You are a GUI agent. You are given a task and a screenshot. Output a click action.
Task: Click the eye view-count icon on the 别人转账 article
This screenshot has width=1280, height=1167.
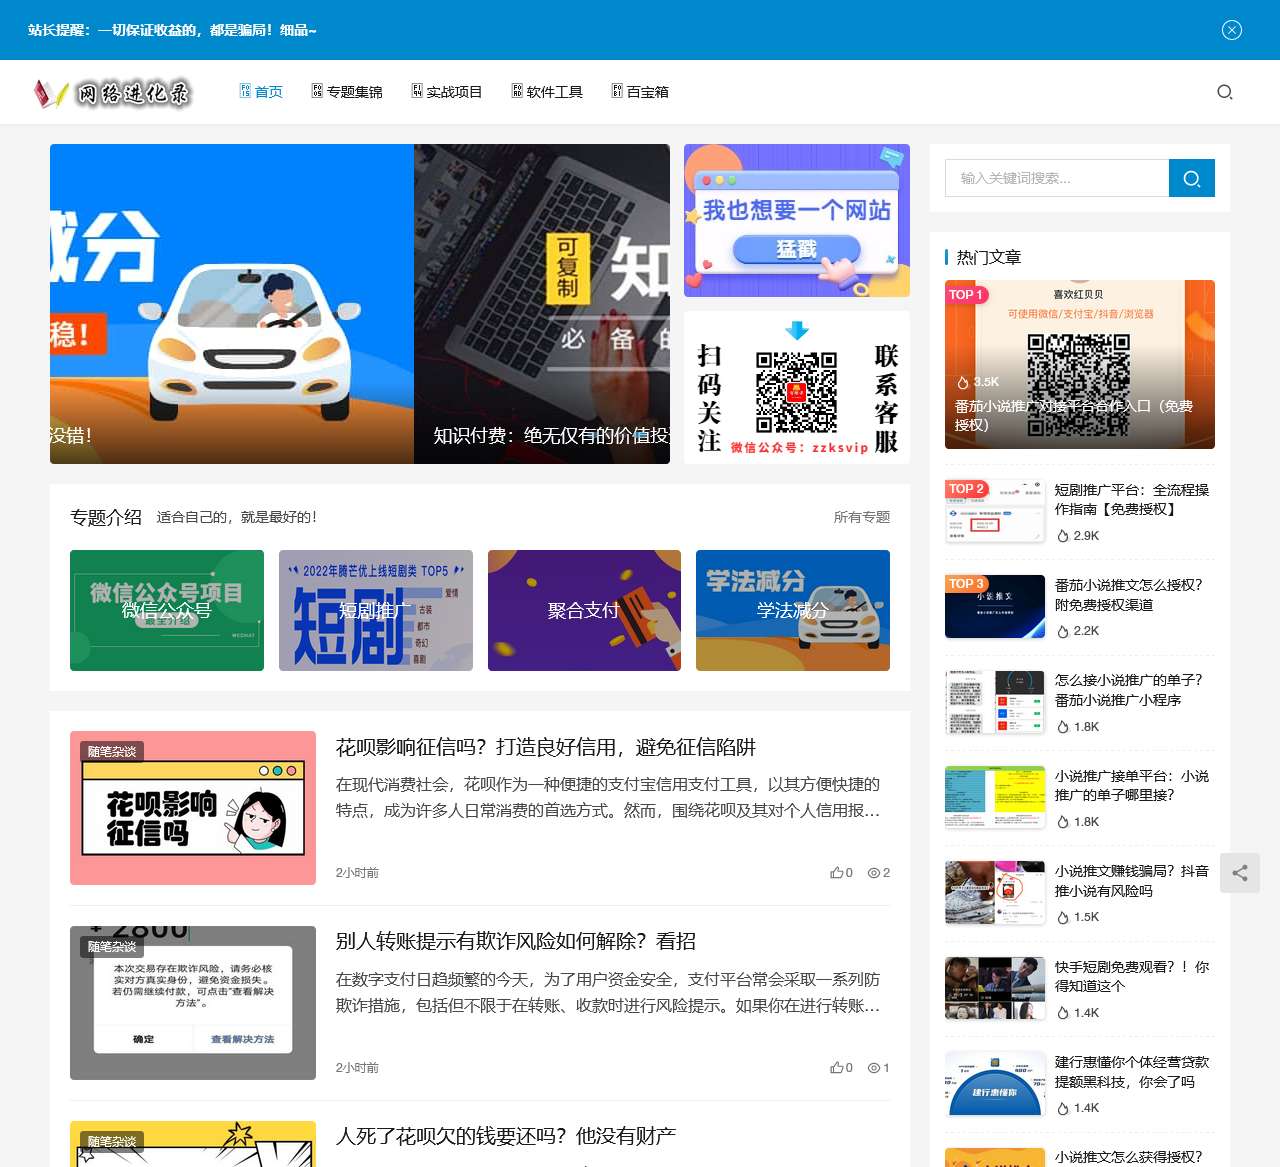click(x=873, y=1067)
